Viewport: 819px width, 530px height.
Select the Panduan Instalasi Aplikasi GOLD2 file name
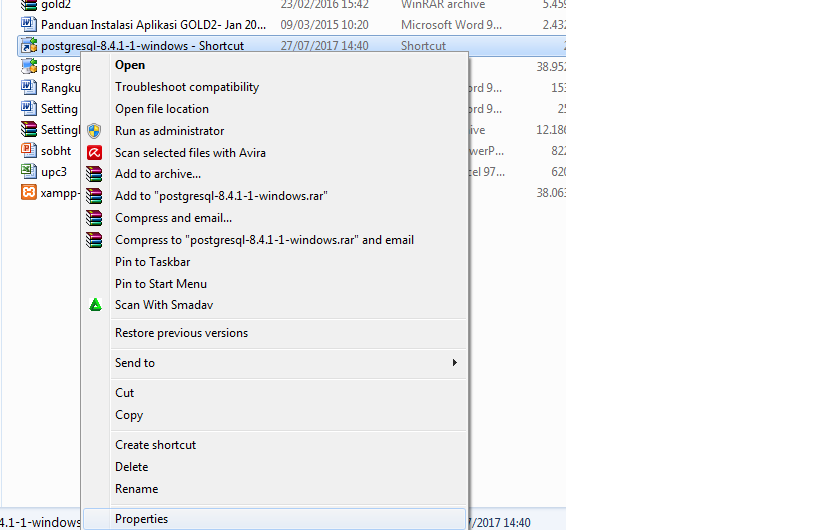pos(154,25)
